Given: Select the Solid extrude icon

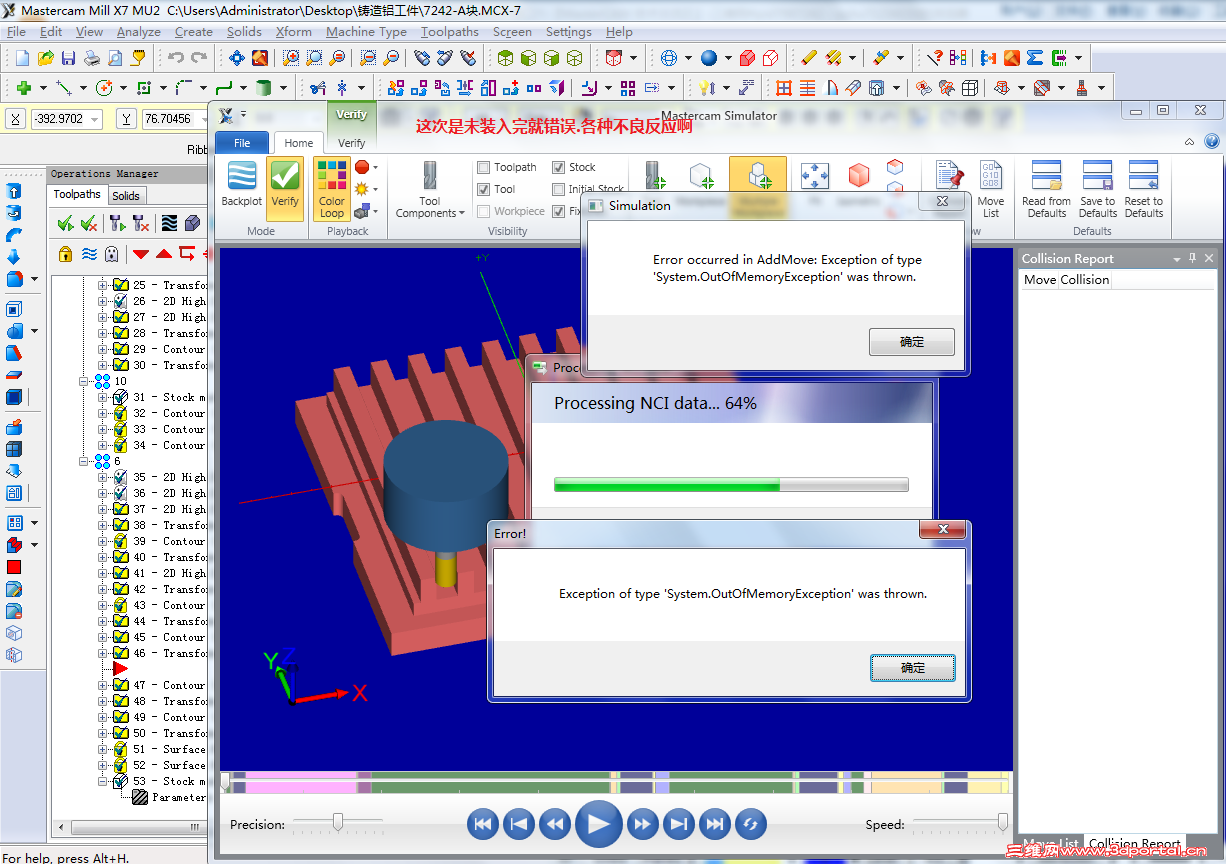Looking at the screenshot, I should [x=14, y=190].
